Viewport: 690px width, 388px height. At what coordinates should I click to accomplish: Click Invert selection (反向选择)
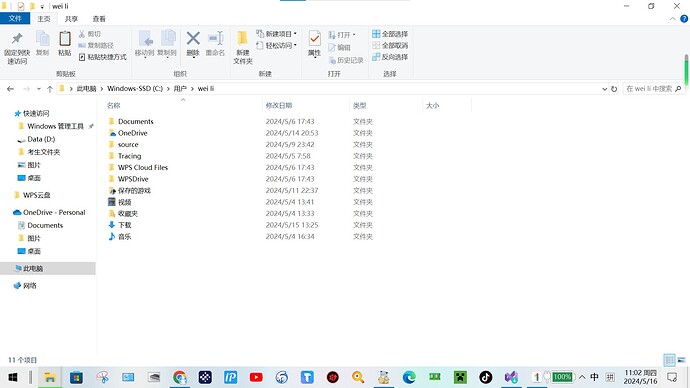pyautogui.click(x=390, y=57)
